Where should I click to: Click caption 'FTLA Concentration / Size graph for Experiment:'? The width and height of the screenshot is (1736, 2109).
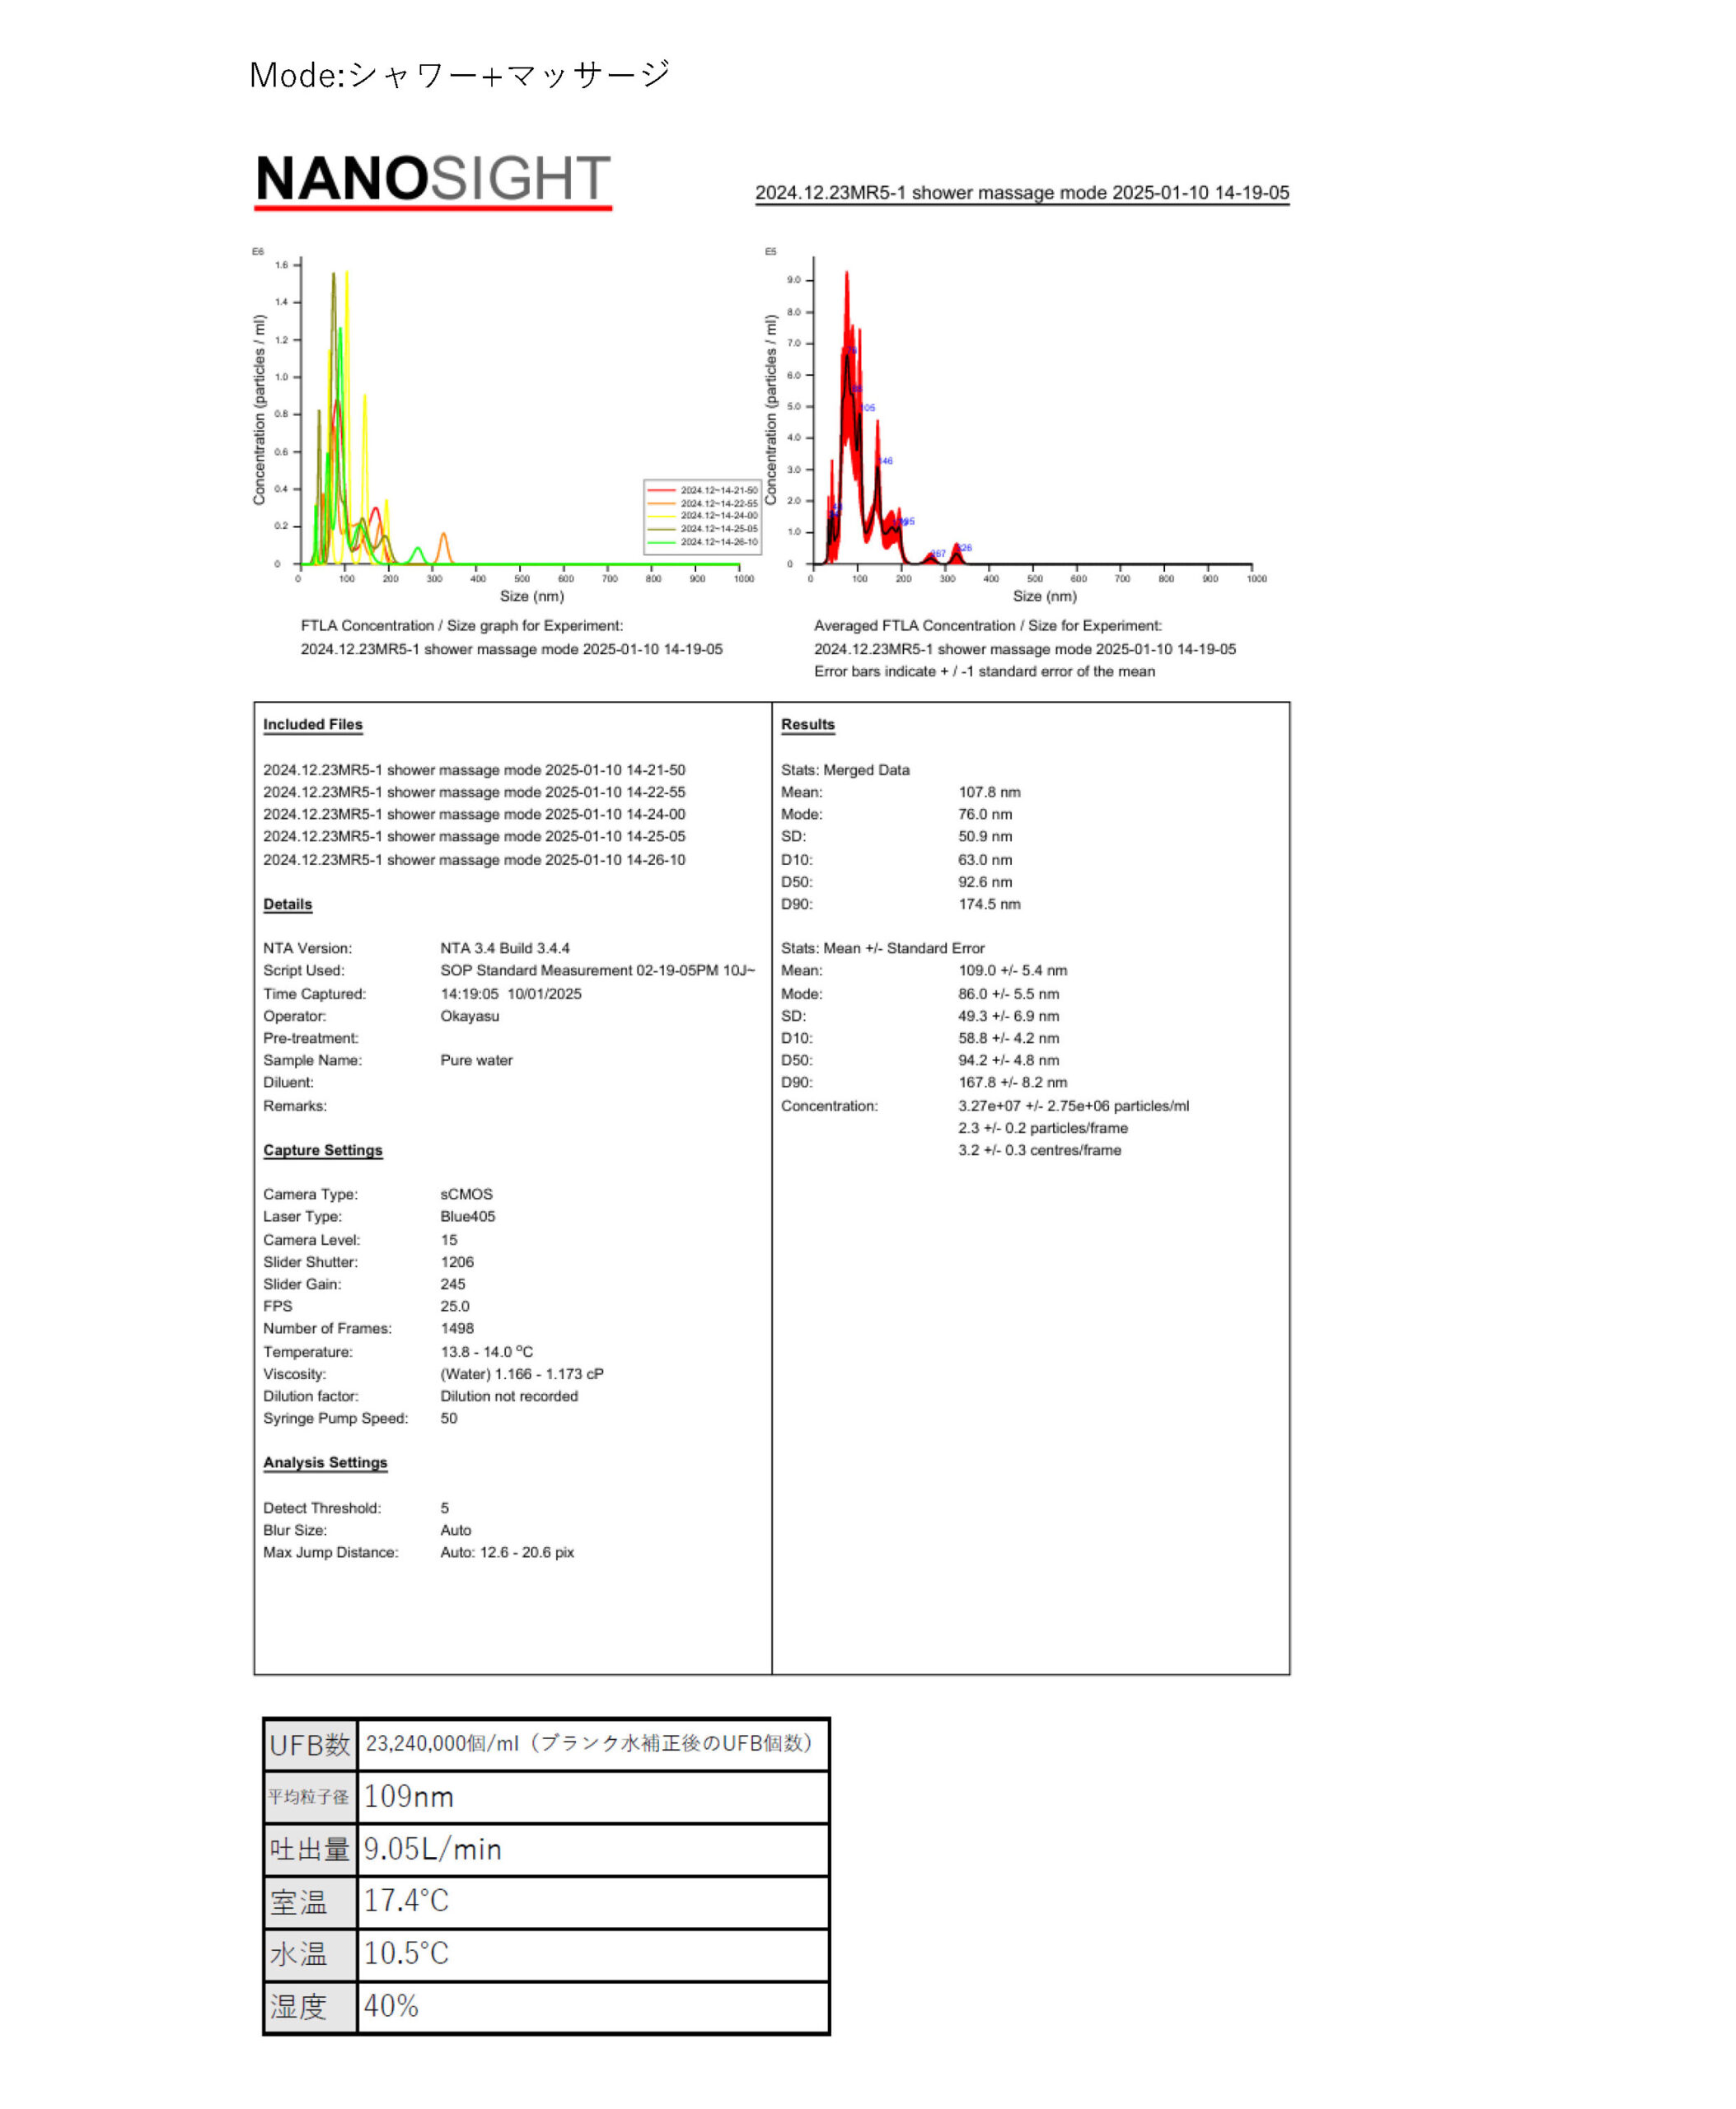tap(462, 626)
